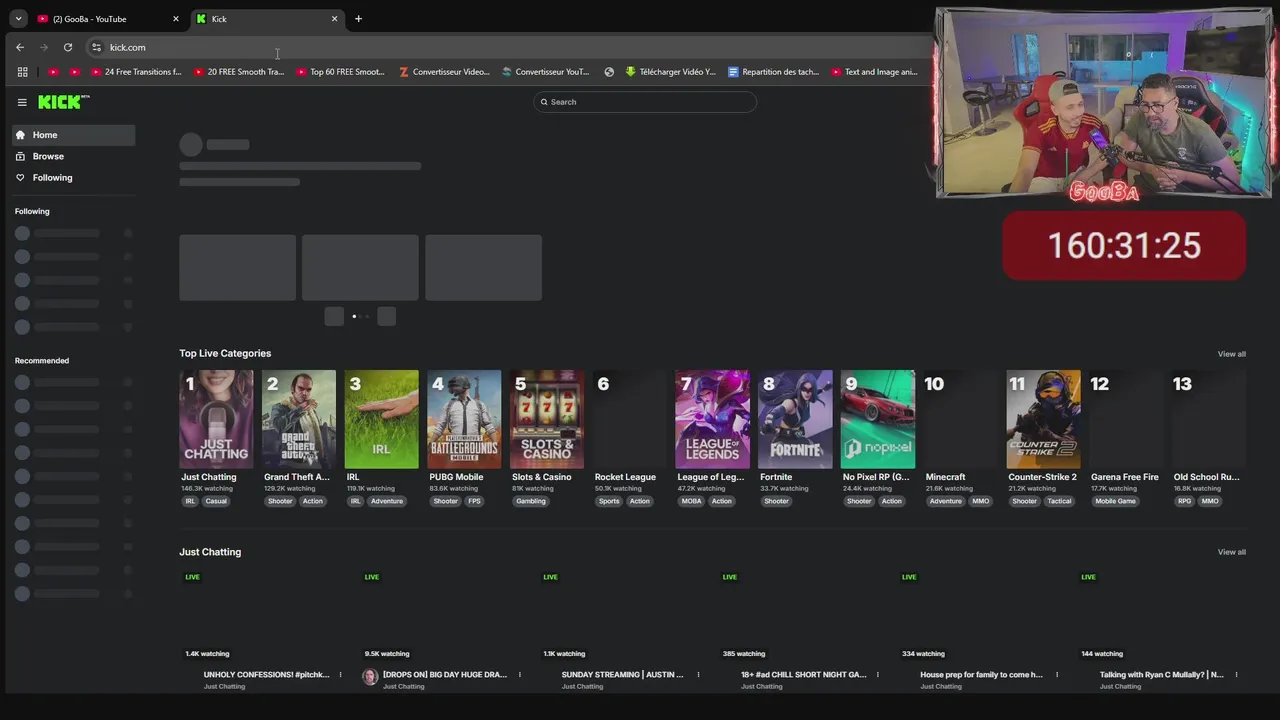Click RPG tag under Old School RuneScape
The image size is (1280, 720).
point(1184,501)
